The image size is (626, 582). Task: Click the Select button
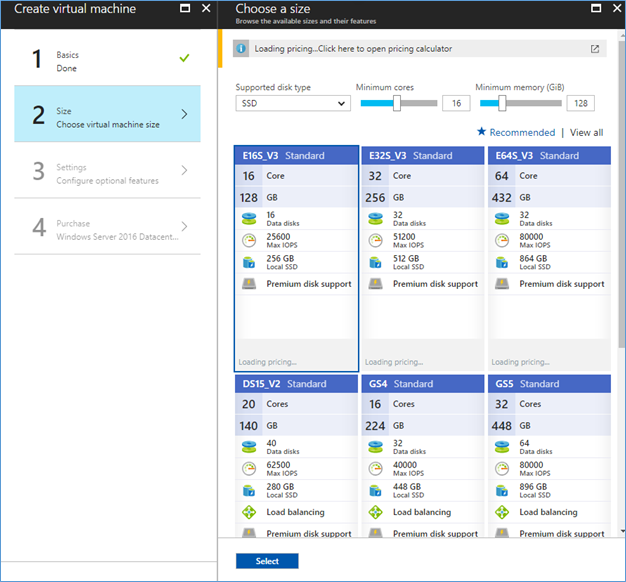tap(267, 561)
